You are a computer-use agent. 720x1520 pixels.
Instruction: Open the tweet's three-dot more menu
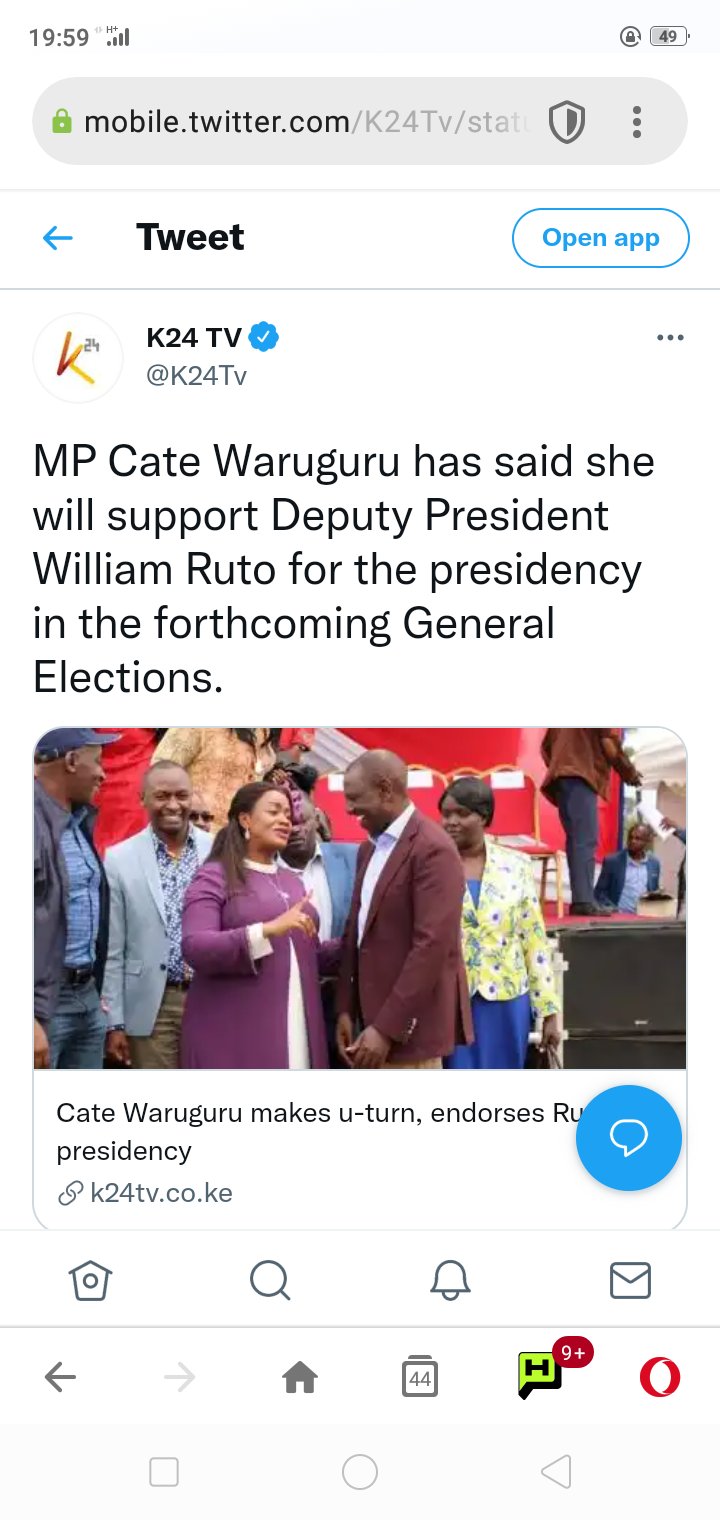pyautogui.click(x=670, y=338)
